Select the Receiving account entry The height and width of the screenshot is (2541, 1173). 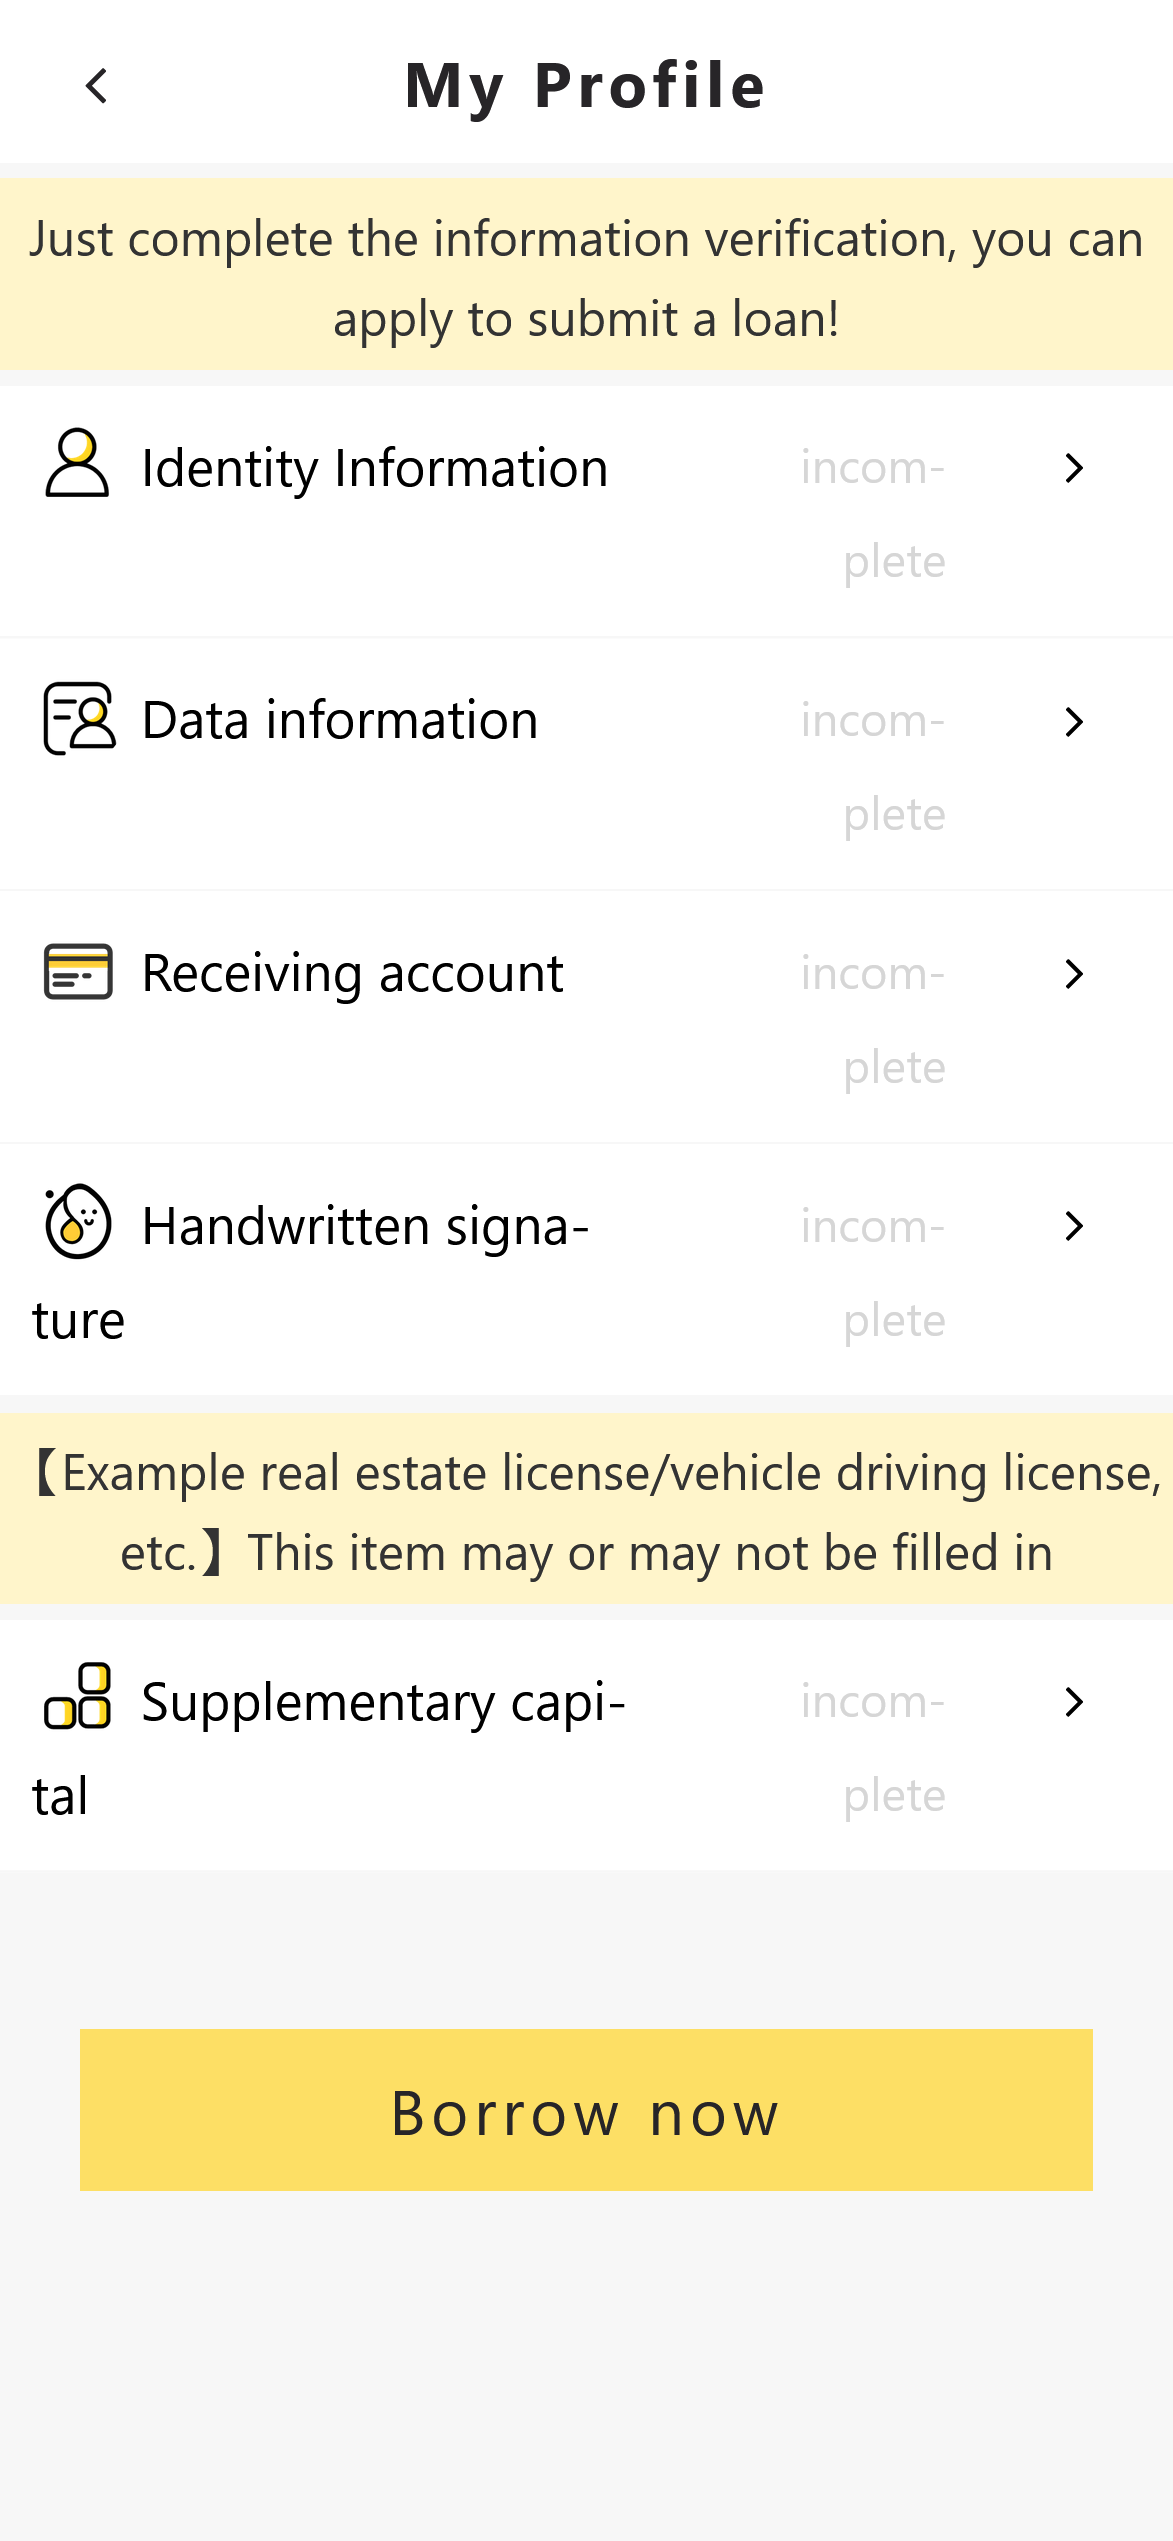353,974
